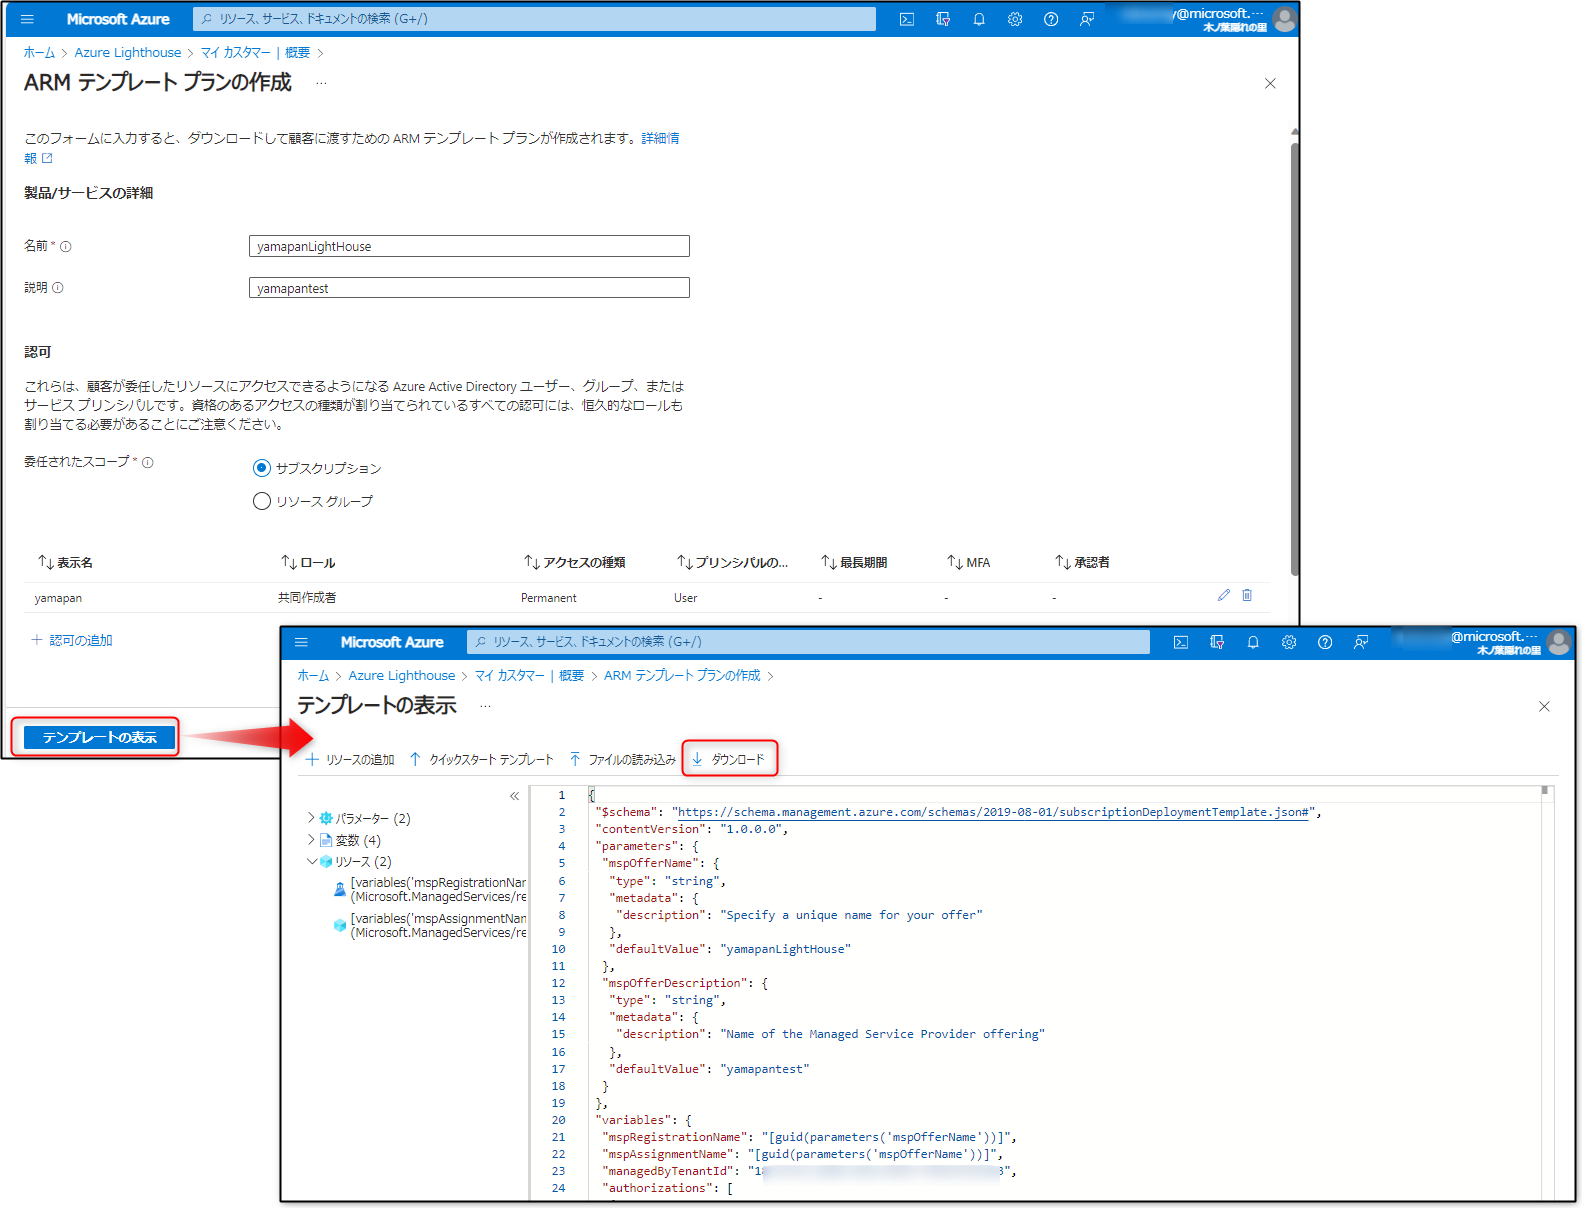The image size is (1582, 1208).
Task: Go to ホーム breadcrumb in back window
Action: click(39, 53)
